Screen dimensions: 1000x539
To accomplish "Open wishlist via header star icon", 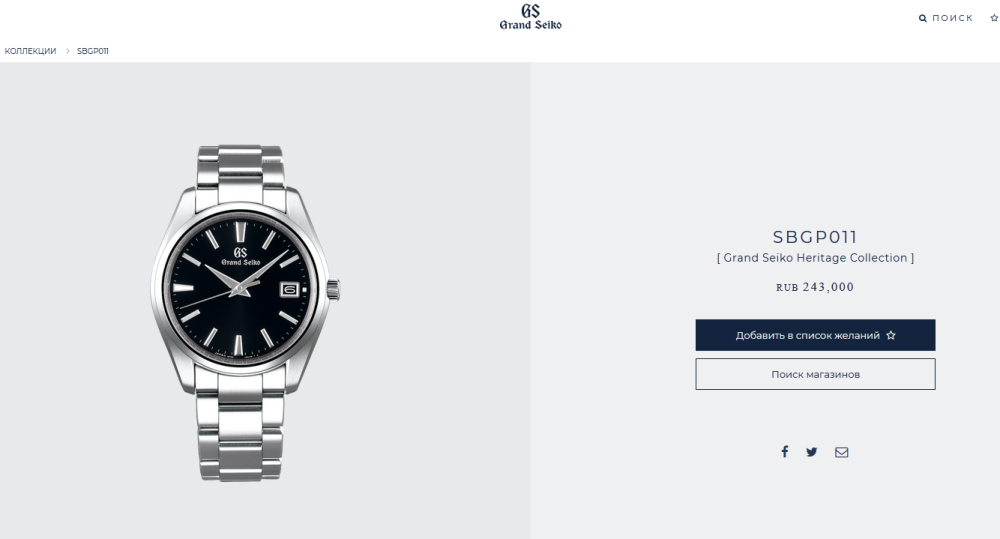I will pos(994,18).
